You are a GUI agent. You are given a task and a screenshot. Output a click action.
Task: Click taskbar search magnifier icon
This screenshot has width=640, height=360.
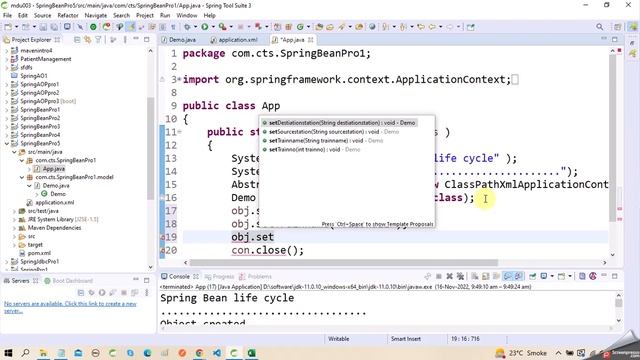pyautogui.click(x=25, y=353)
